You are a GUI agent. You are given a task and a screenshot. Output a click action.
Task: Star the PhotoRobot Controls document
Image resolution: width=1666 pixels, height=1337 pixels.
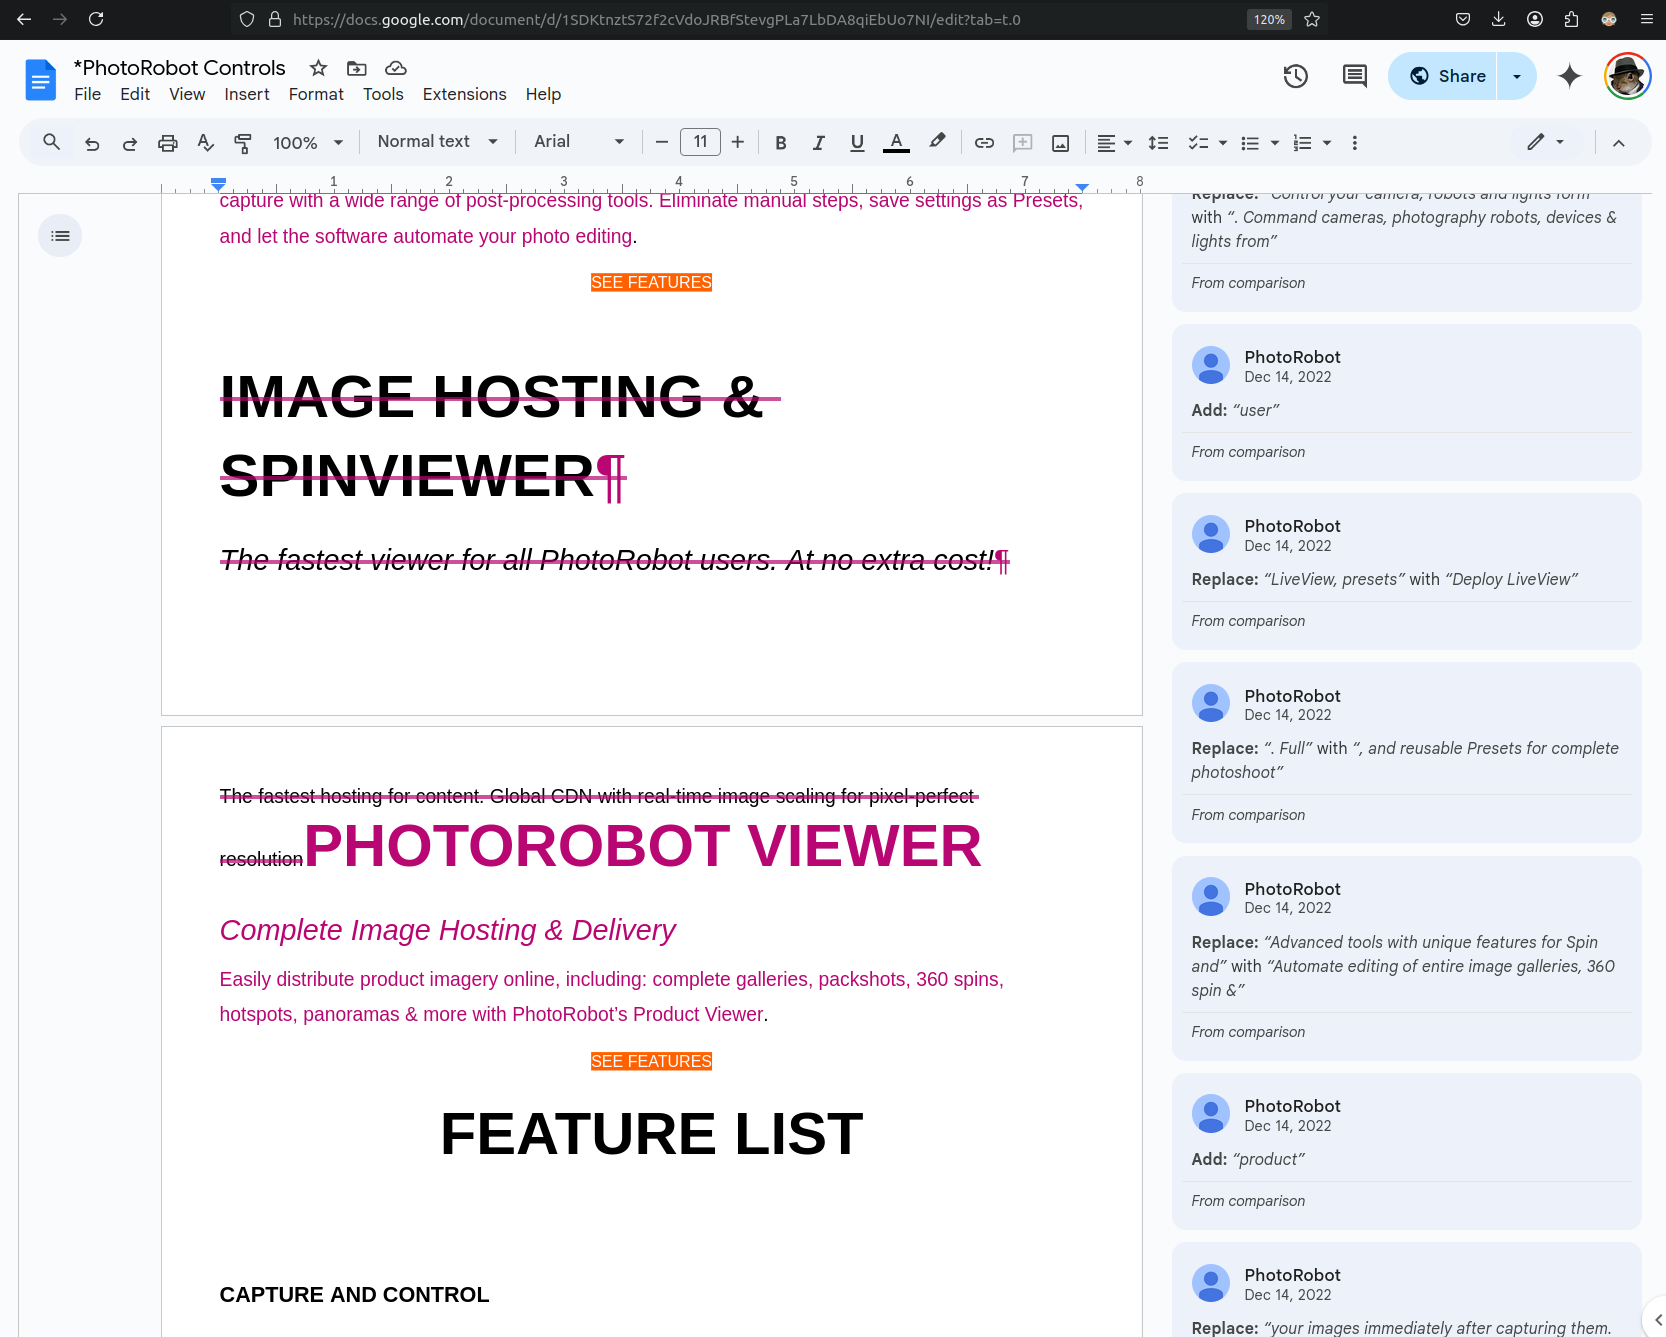318,68
